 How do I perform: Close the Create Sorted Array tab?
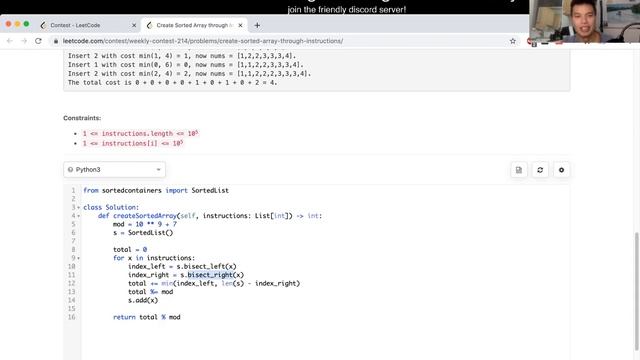[240, 25]
